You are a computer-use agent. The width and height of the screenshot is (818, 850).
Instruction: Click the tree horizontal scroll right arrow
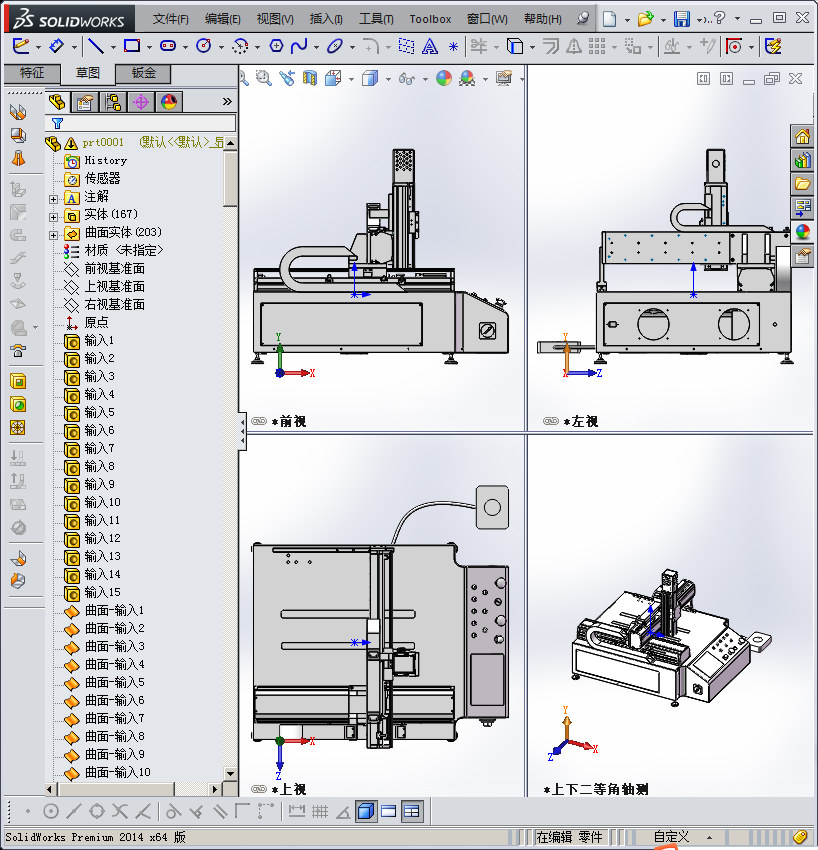tap(215, 789)
